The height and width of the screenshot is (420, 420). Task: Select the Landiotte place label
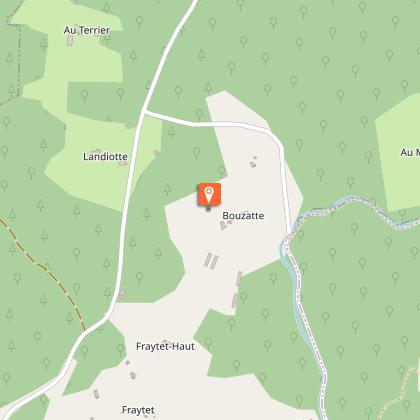105,157
